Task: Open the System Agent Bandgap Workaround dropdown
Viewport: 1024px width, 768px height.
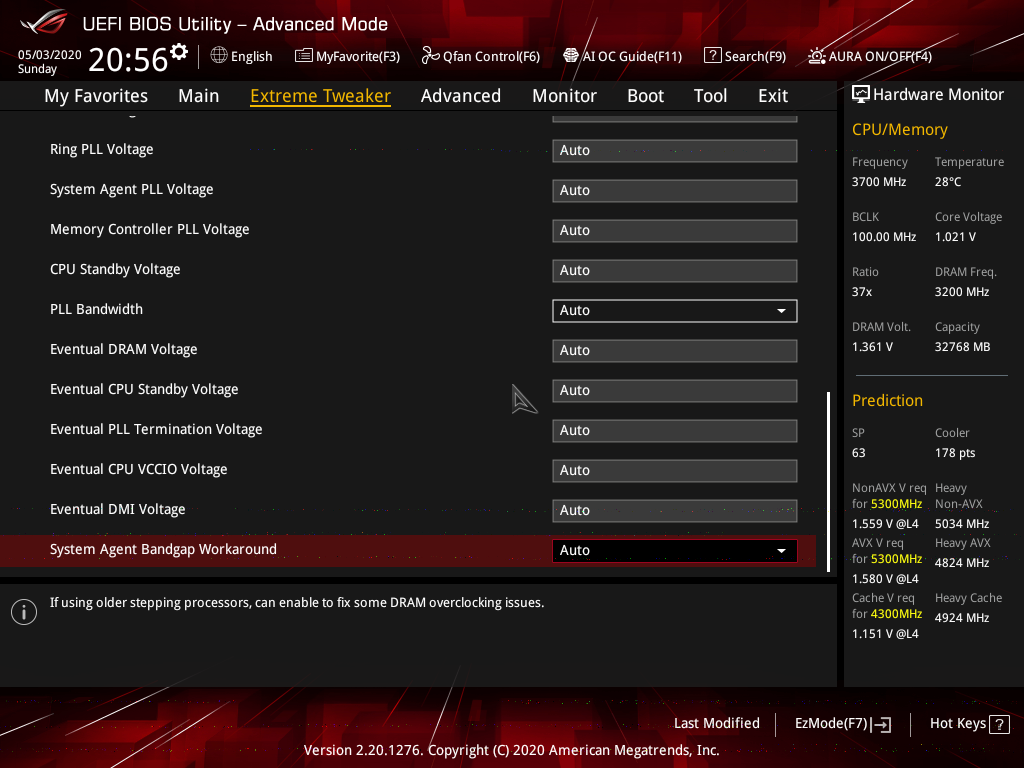Action: pos(675,551)
